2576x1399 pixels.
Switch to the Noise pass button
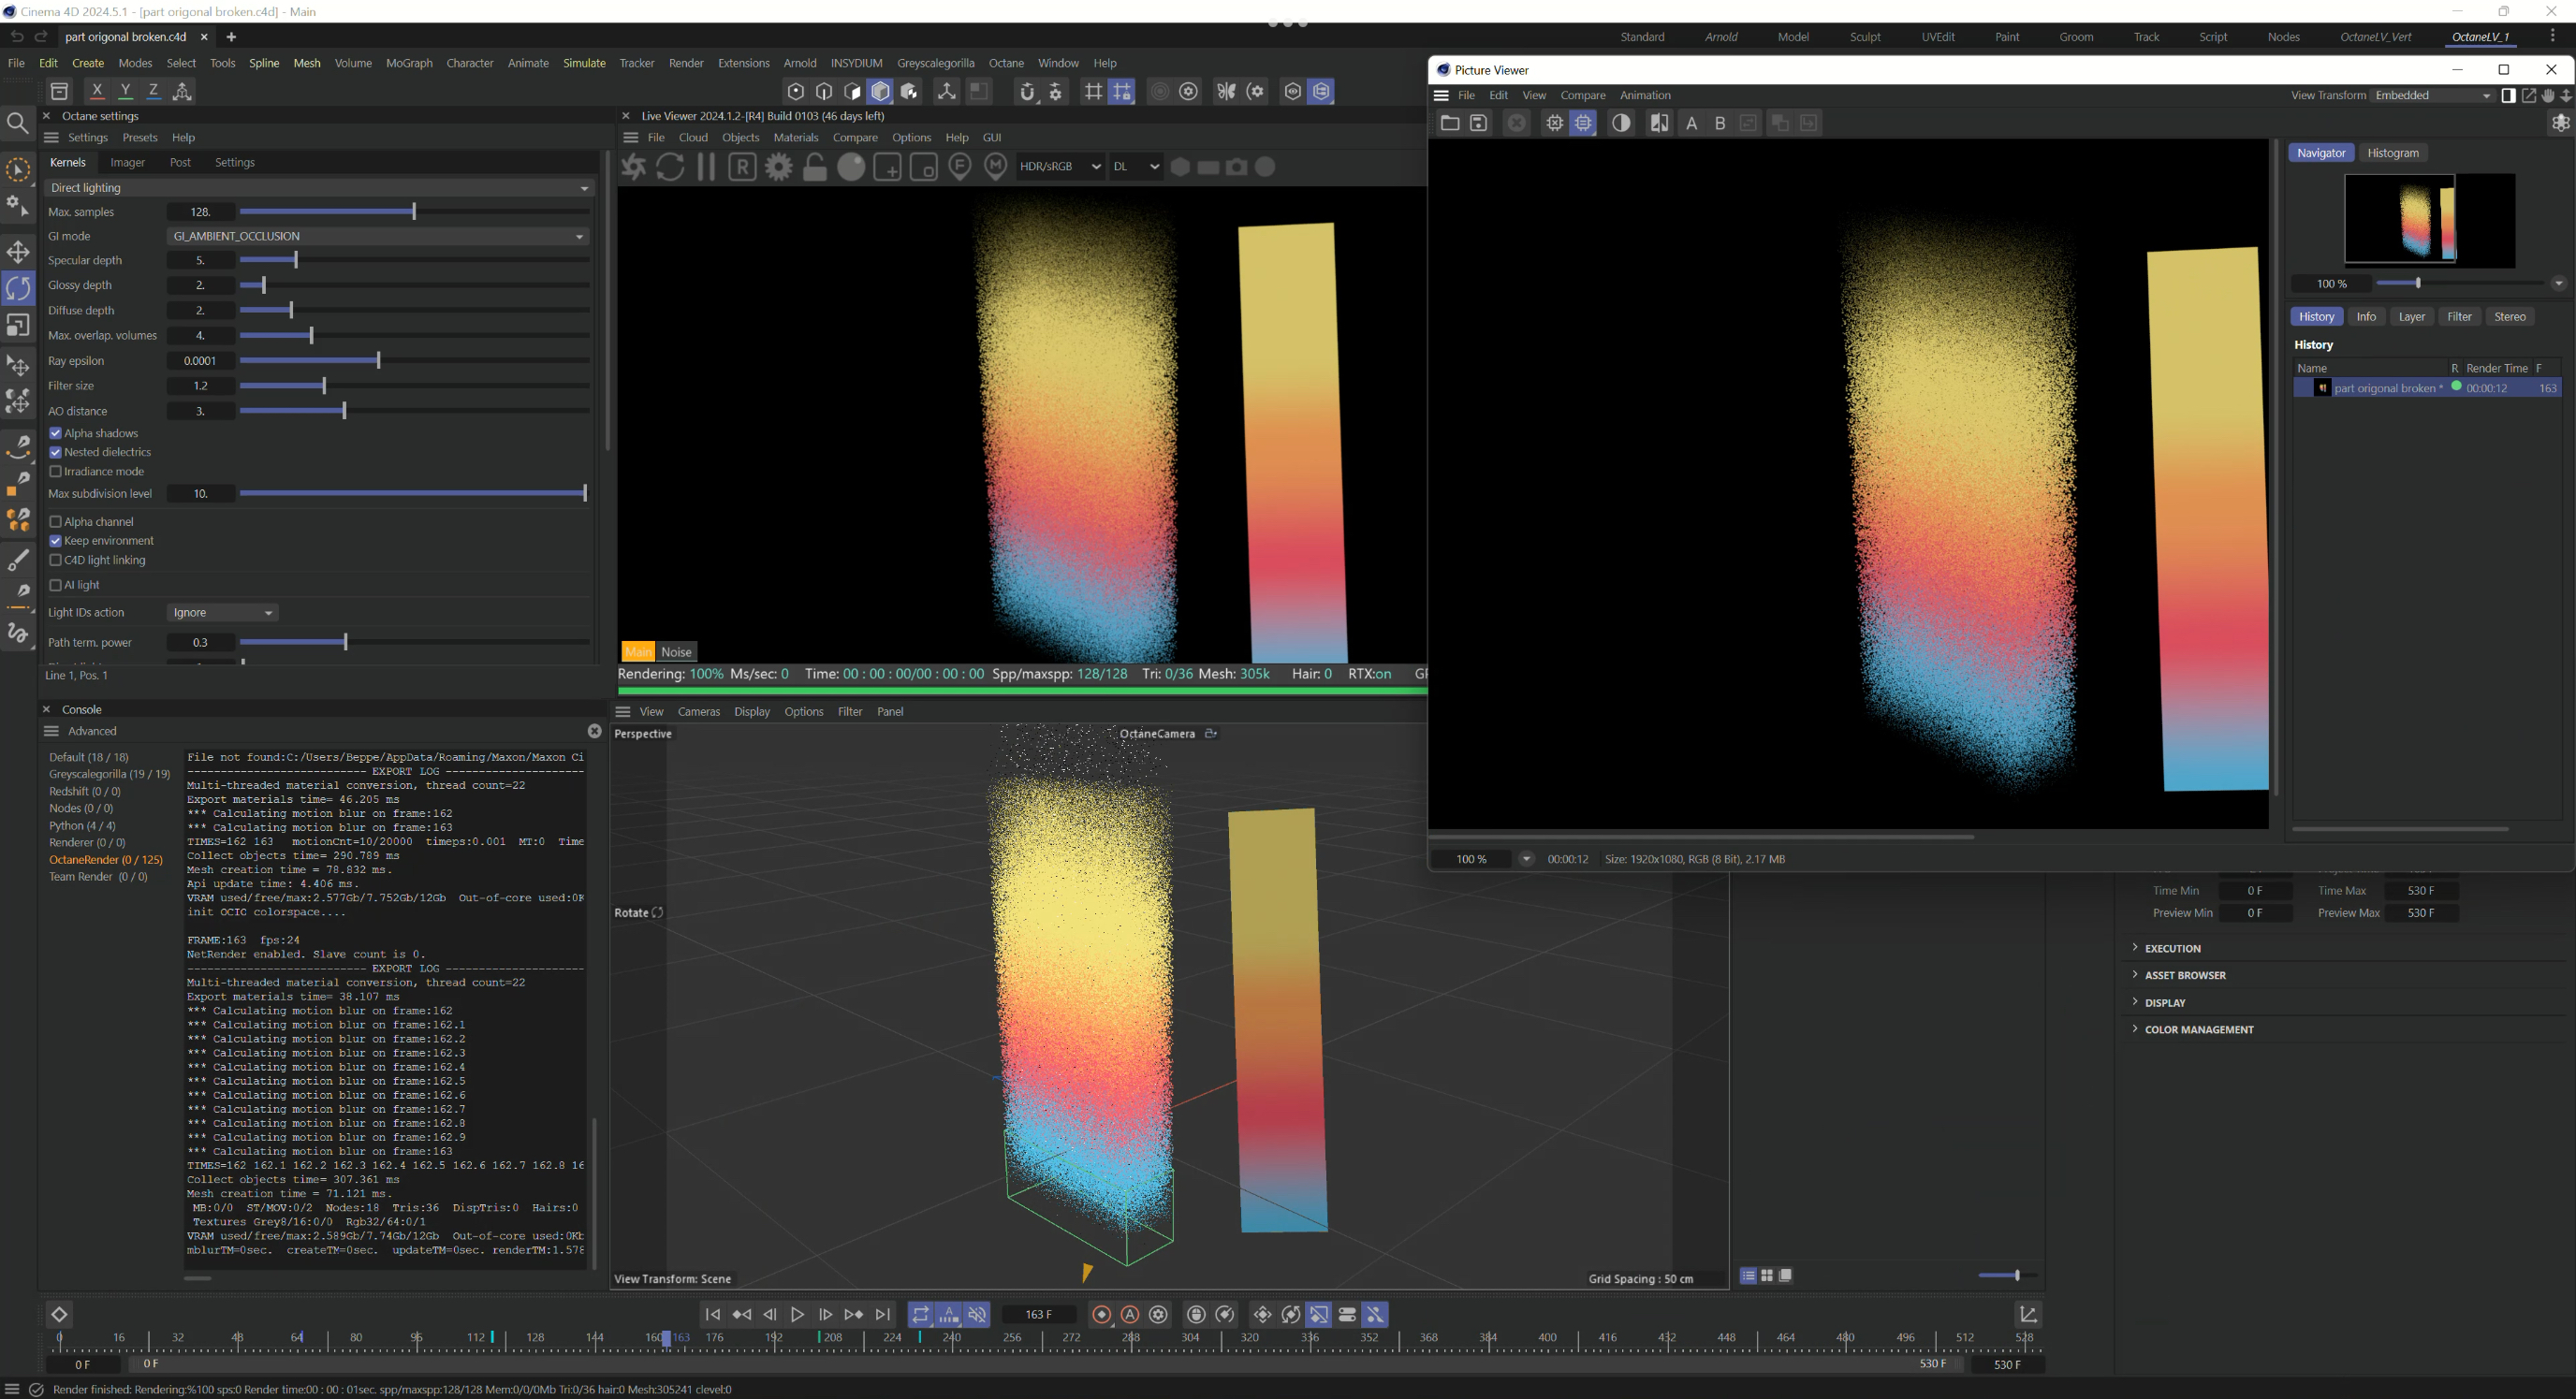coord(676,652)
